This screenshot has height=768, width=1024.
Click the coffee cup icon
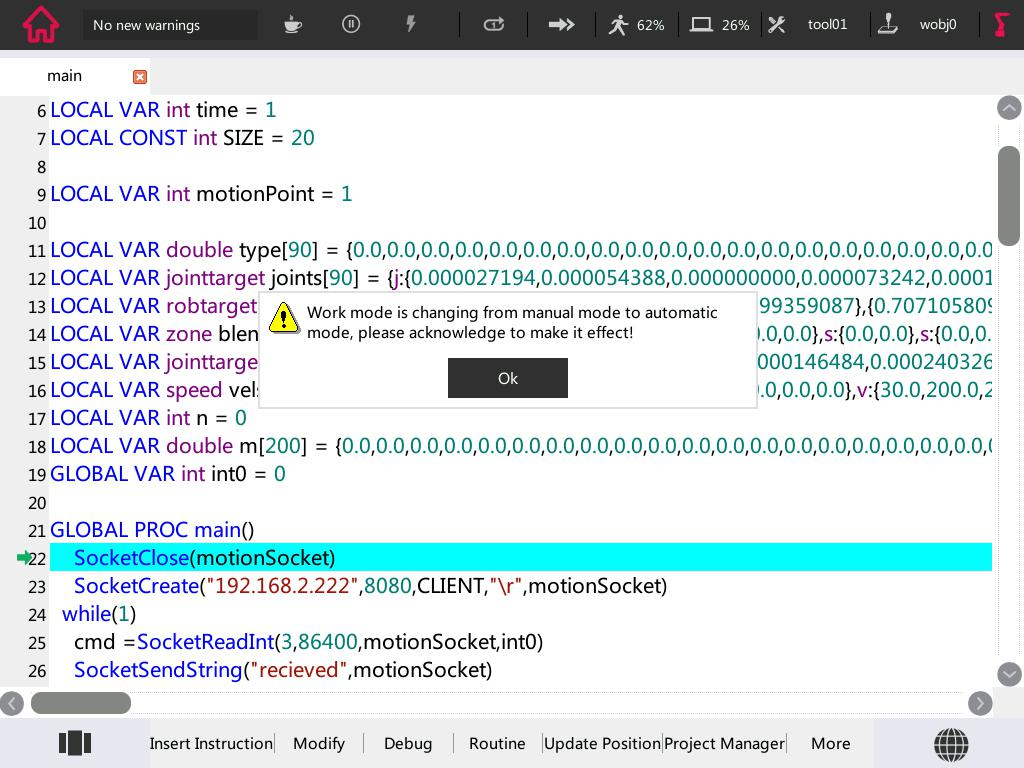pyautogui.click(x=292, y=24)
